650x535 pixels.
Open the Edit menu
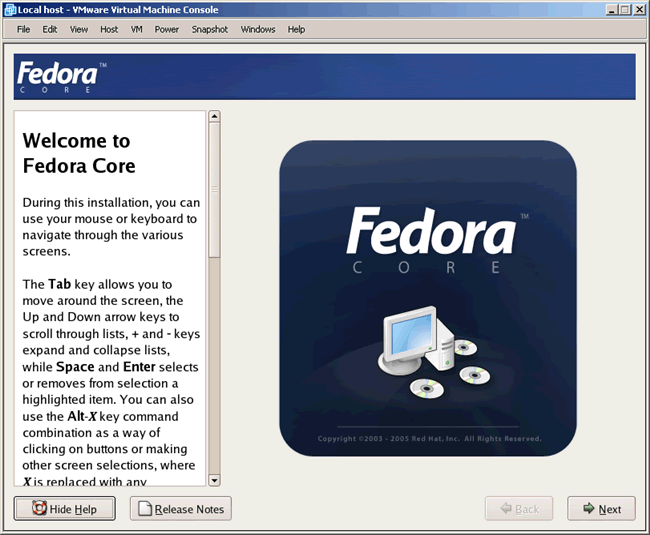click(x=50, y=29)
